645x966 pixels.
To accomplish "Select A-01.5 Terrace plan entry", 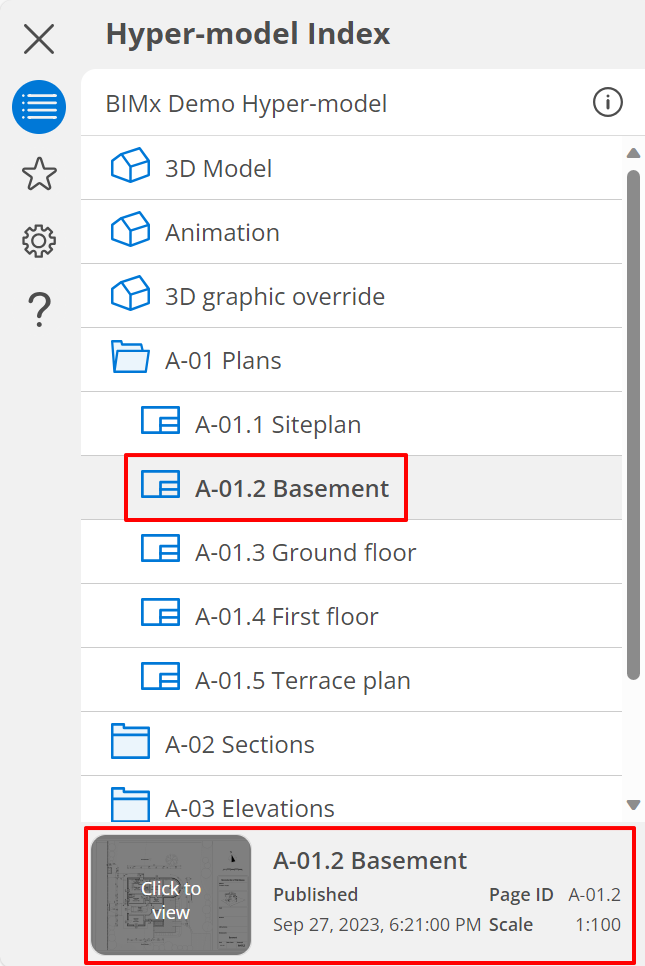I will [x=302, y=680].
